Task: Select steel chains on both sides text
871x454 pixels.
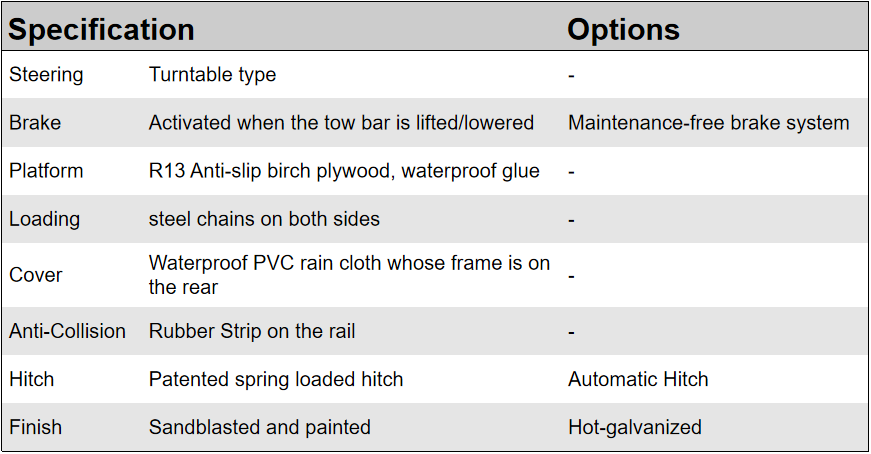Action: click(x=264, y=219)
